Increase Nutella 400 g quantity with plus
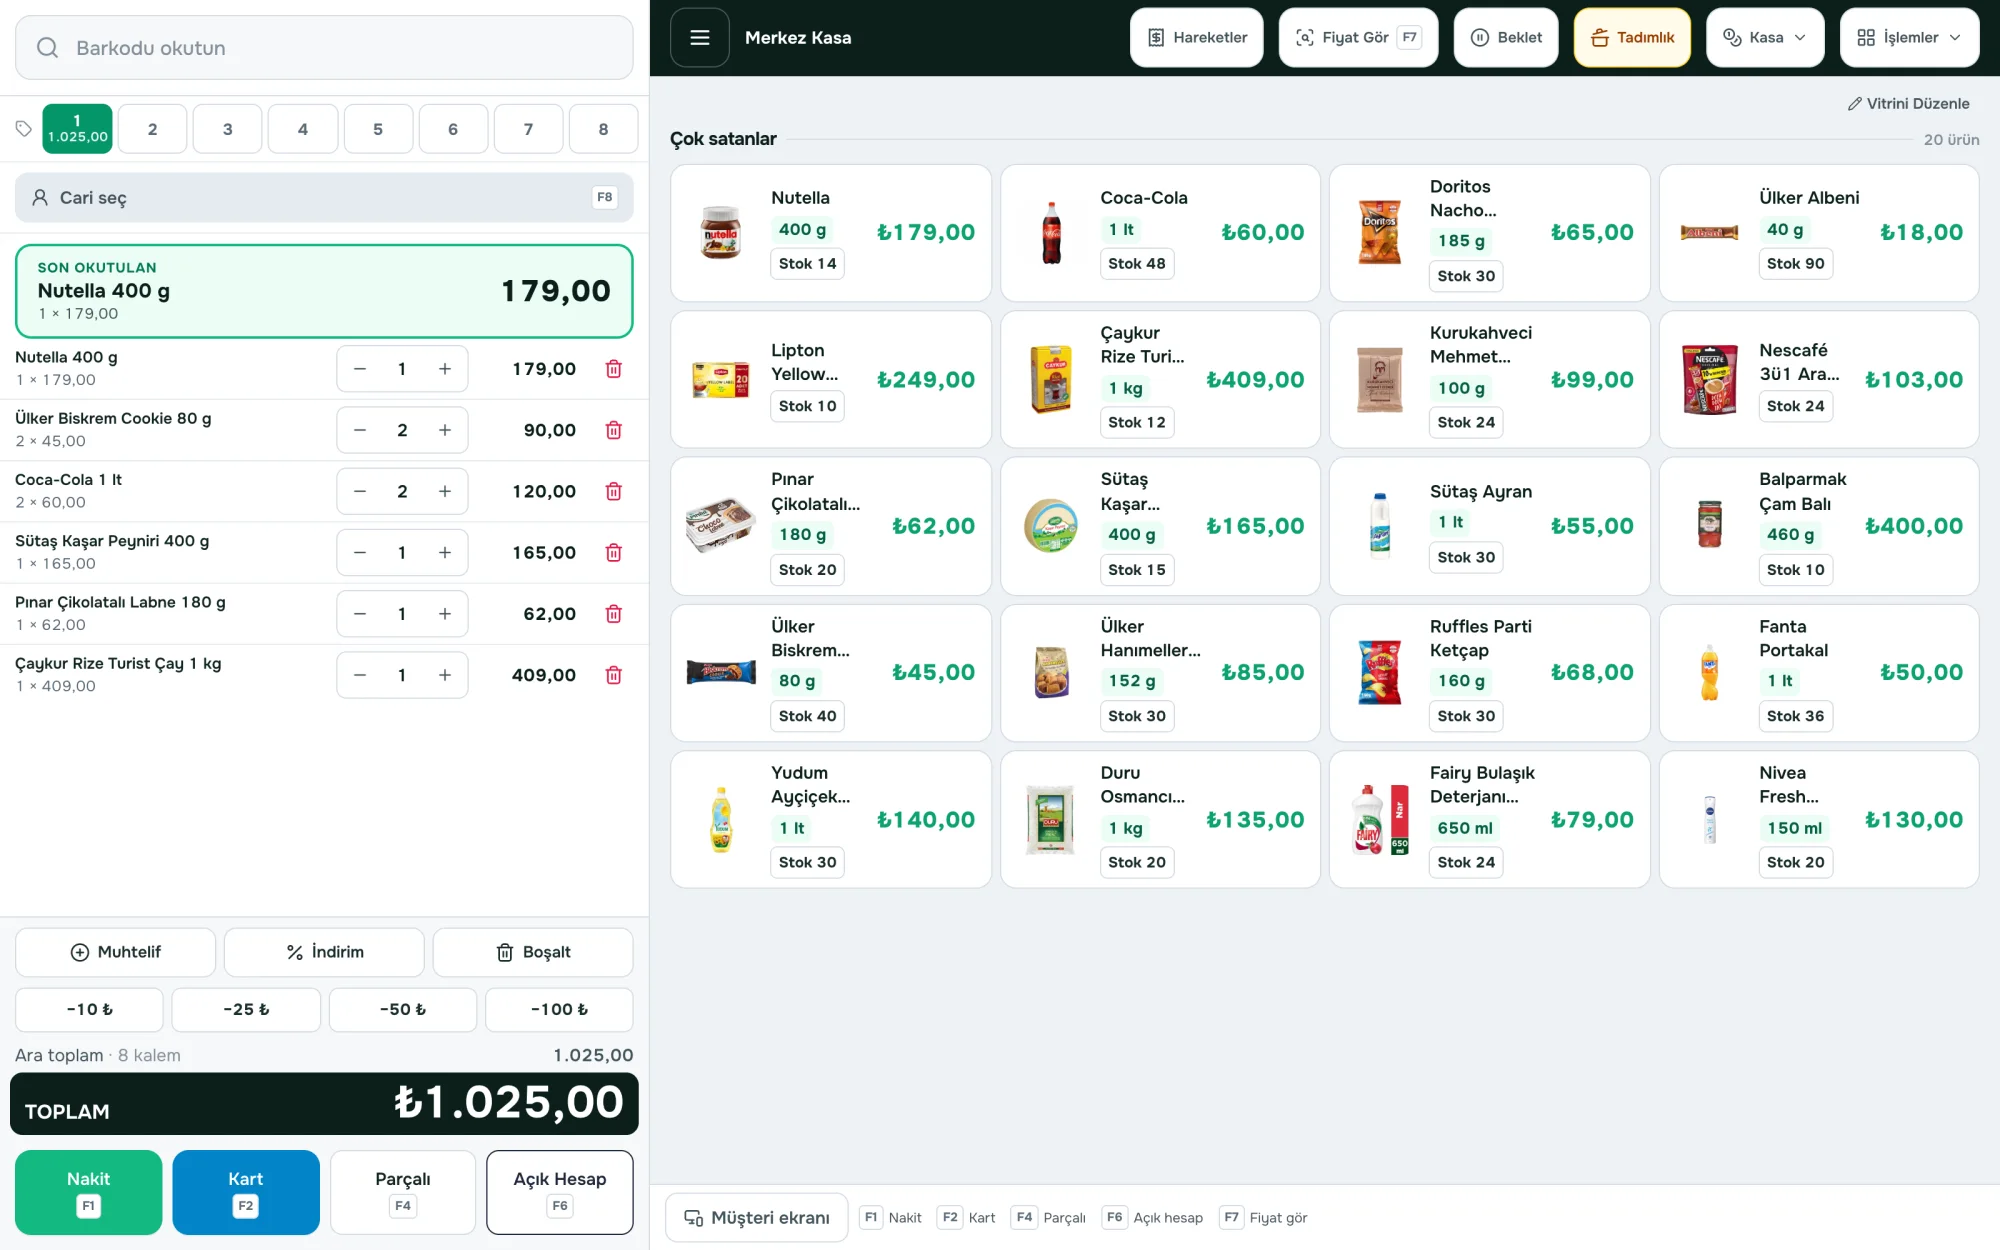 pyautogui.click(x=445, y=369)
